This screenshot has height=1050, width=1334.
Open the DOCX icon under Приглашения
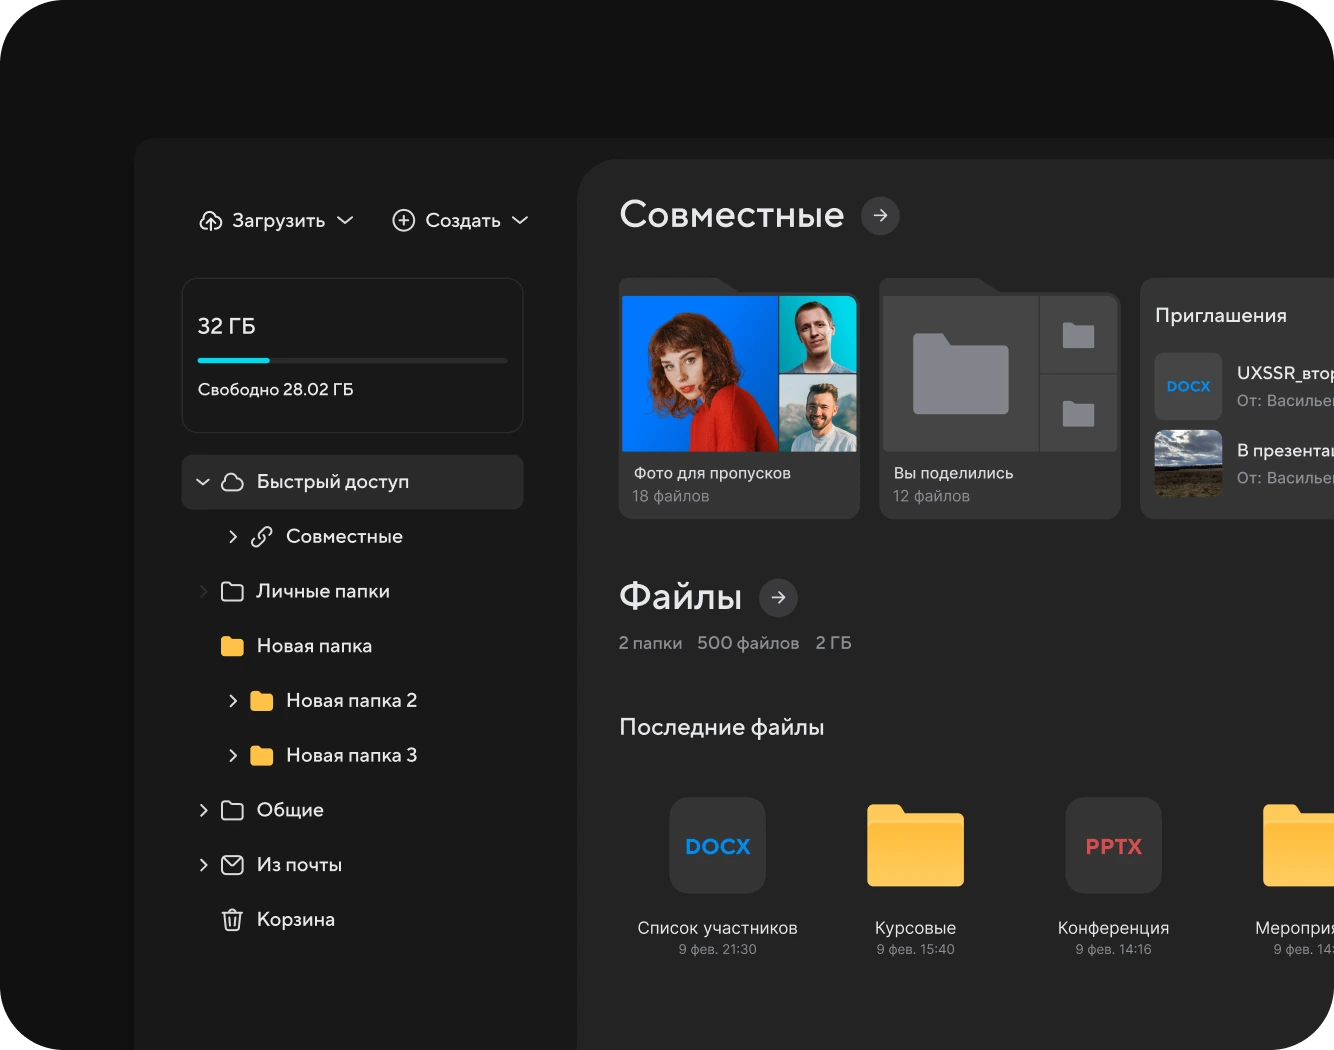(x=1188, y=386)
